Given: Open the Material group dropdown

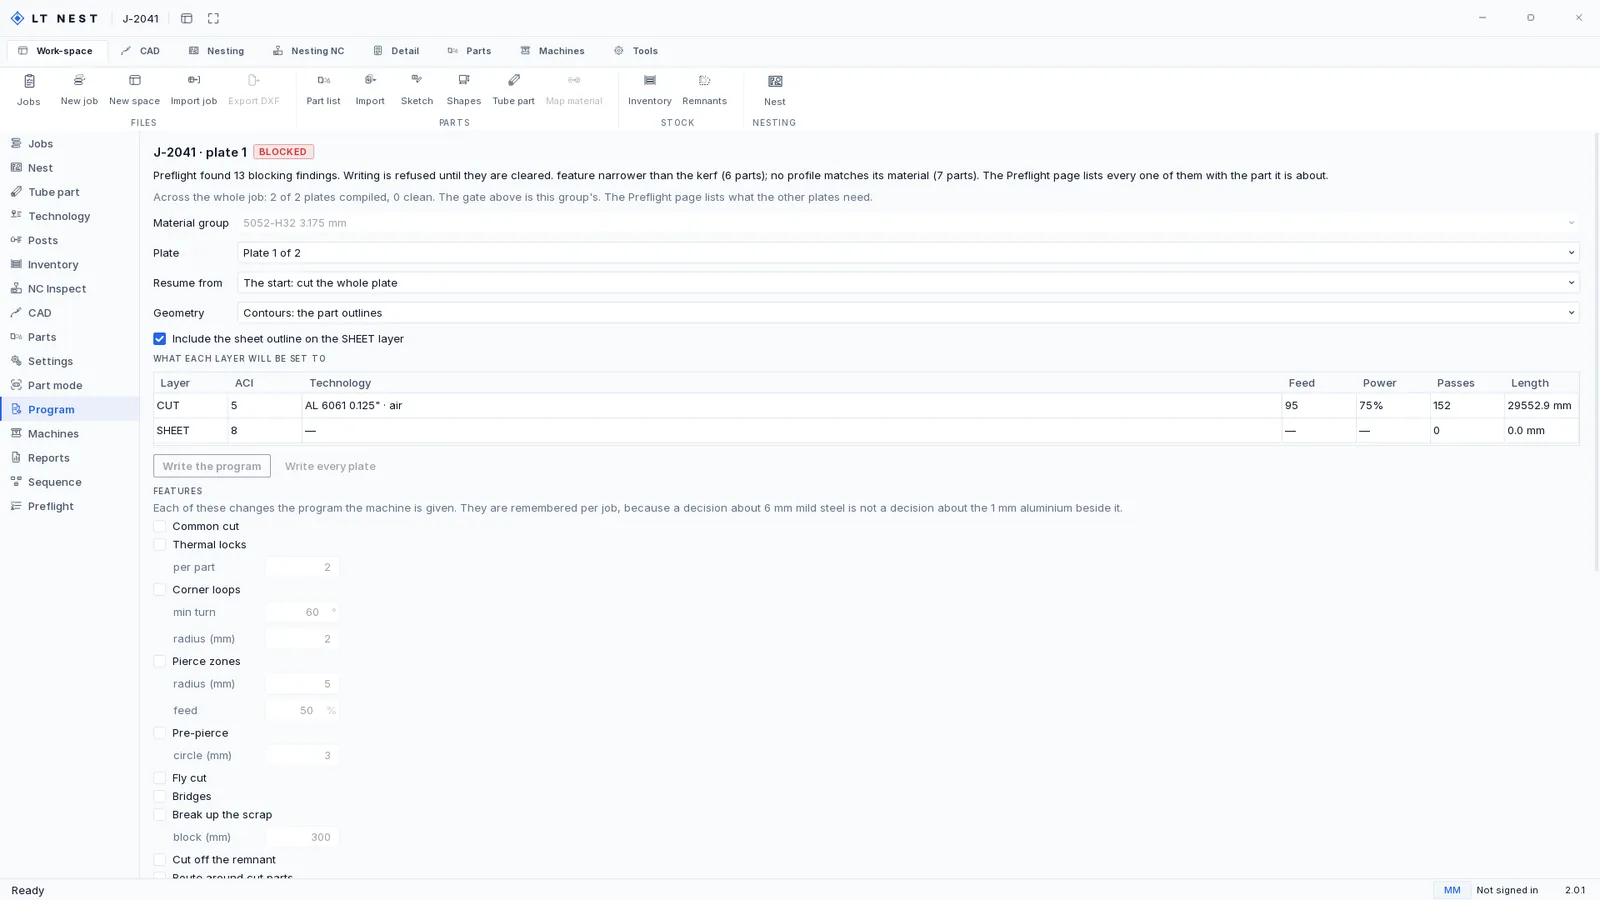Looking at the screenshot, I should point(908,223).
